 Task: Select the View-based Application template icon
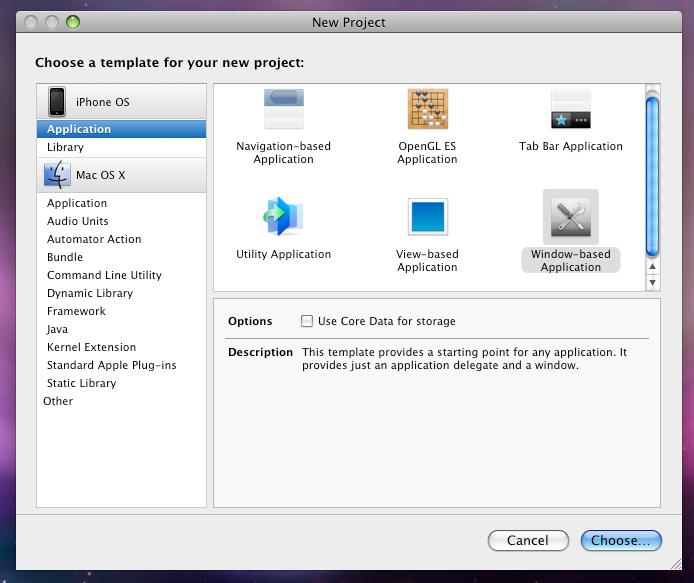pyautogui.click(x=428, y=216)
